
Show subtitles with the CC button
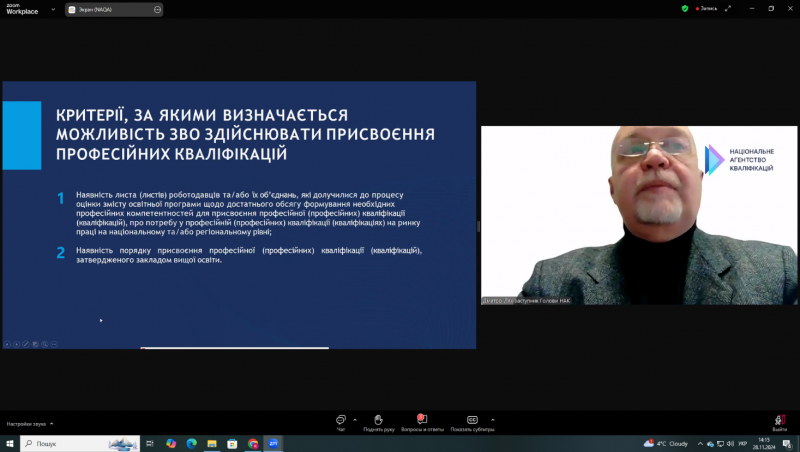(471, 421)
